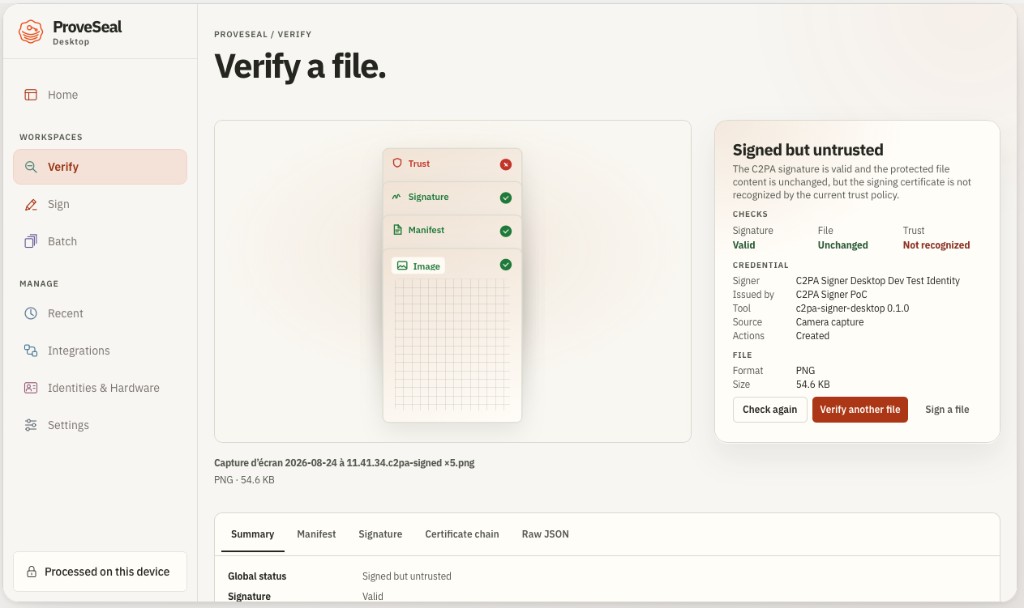The image size is (1024, 608).
Task: Click the Signature layer card
Action: coord(452,198)
